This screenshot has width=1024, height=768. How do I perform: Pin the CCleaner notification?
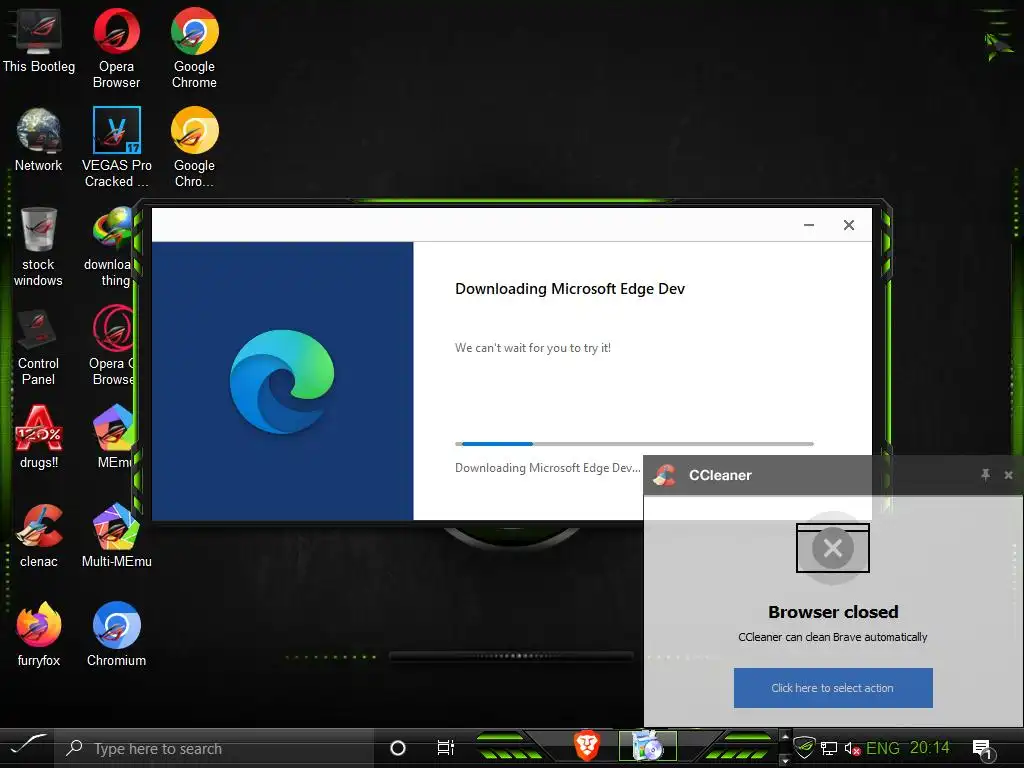pos(985,475)
